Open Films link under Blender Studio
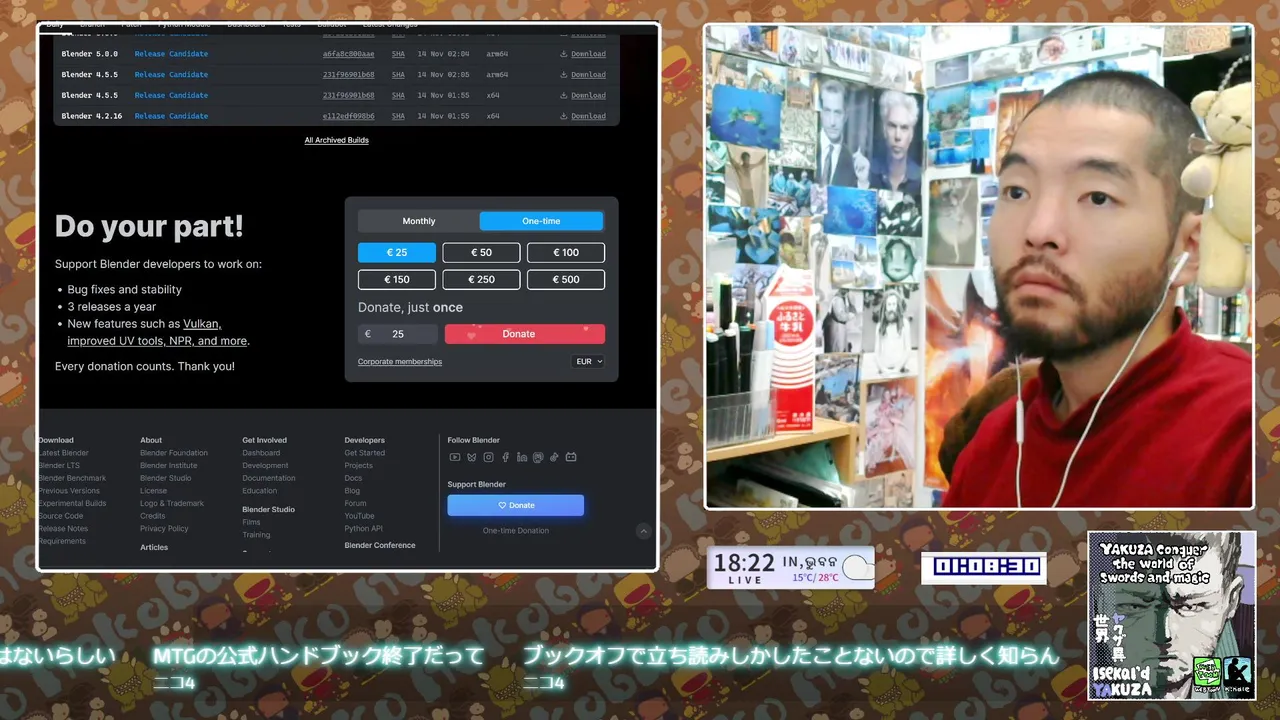The width and height of the screenshot is (1280, 720). tap(251, 522)
